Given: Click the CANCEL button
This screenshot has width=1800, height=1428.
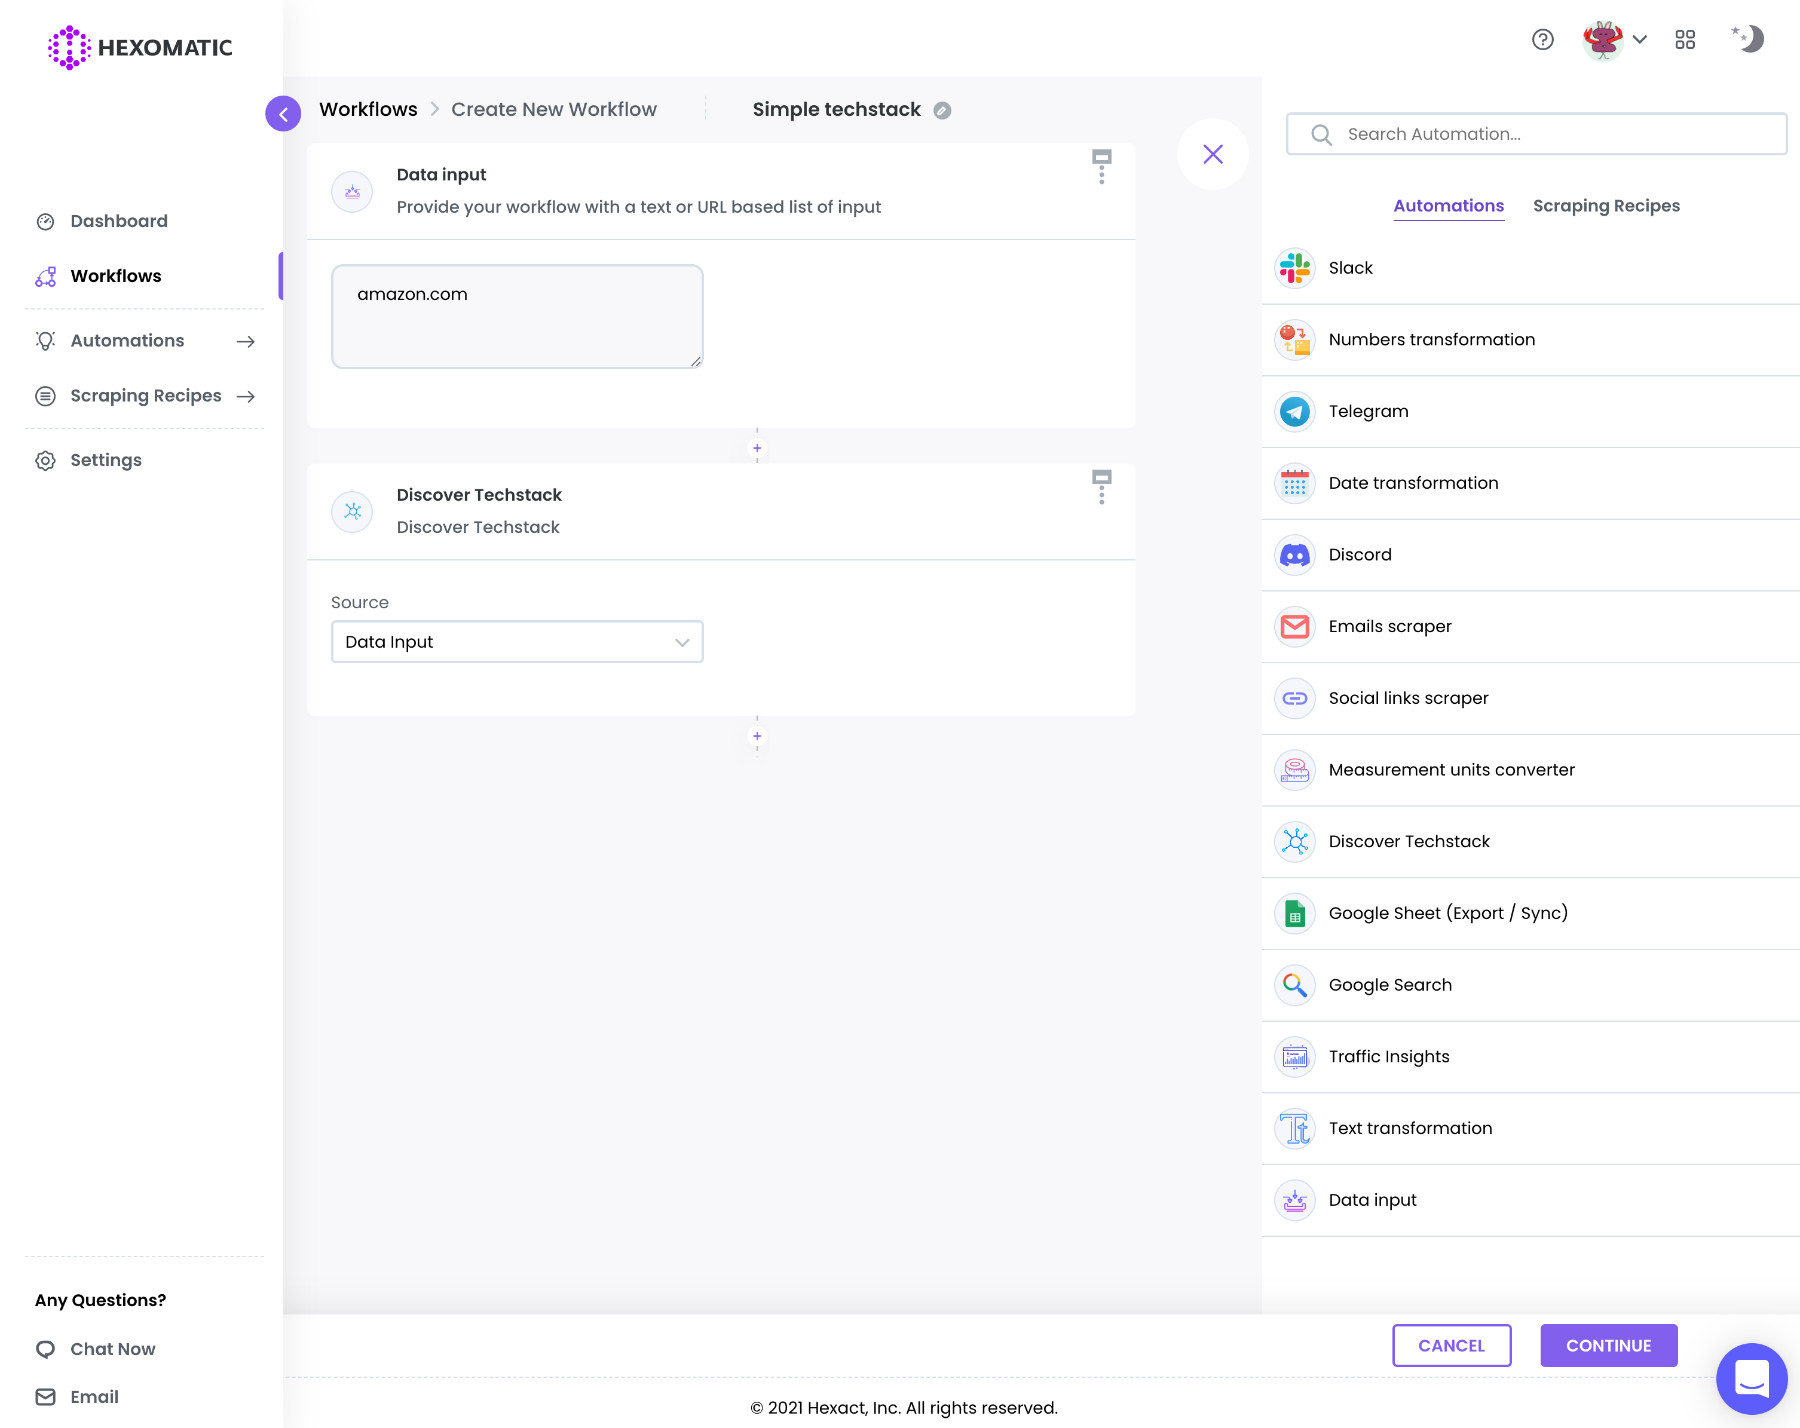Looking at the screenshot, I should click(1451, 1346).
